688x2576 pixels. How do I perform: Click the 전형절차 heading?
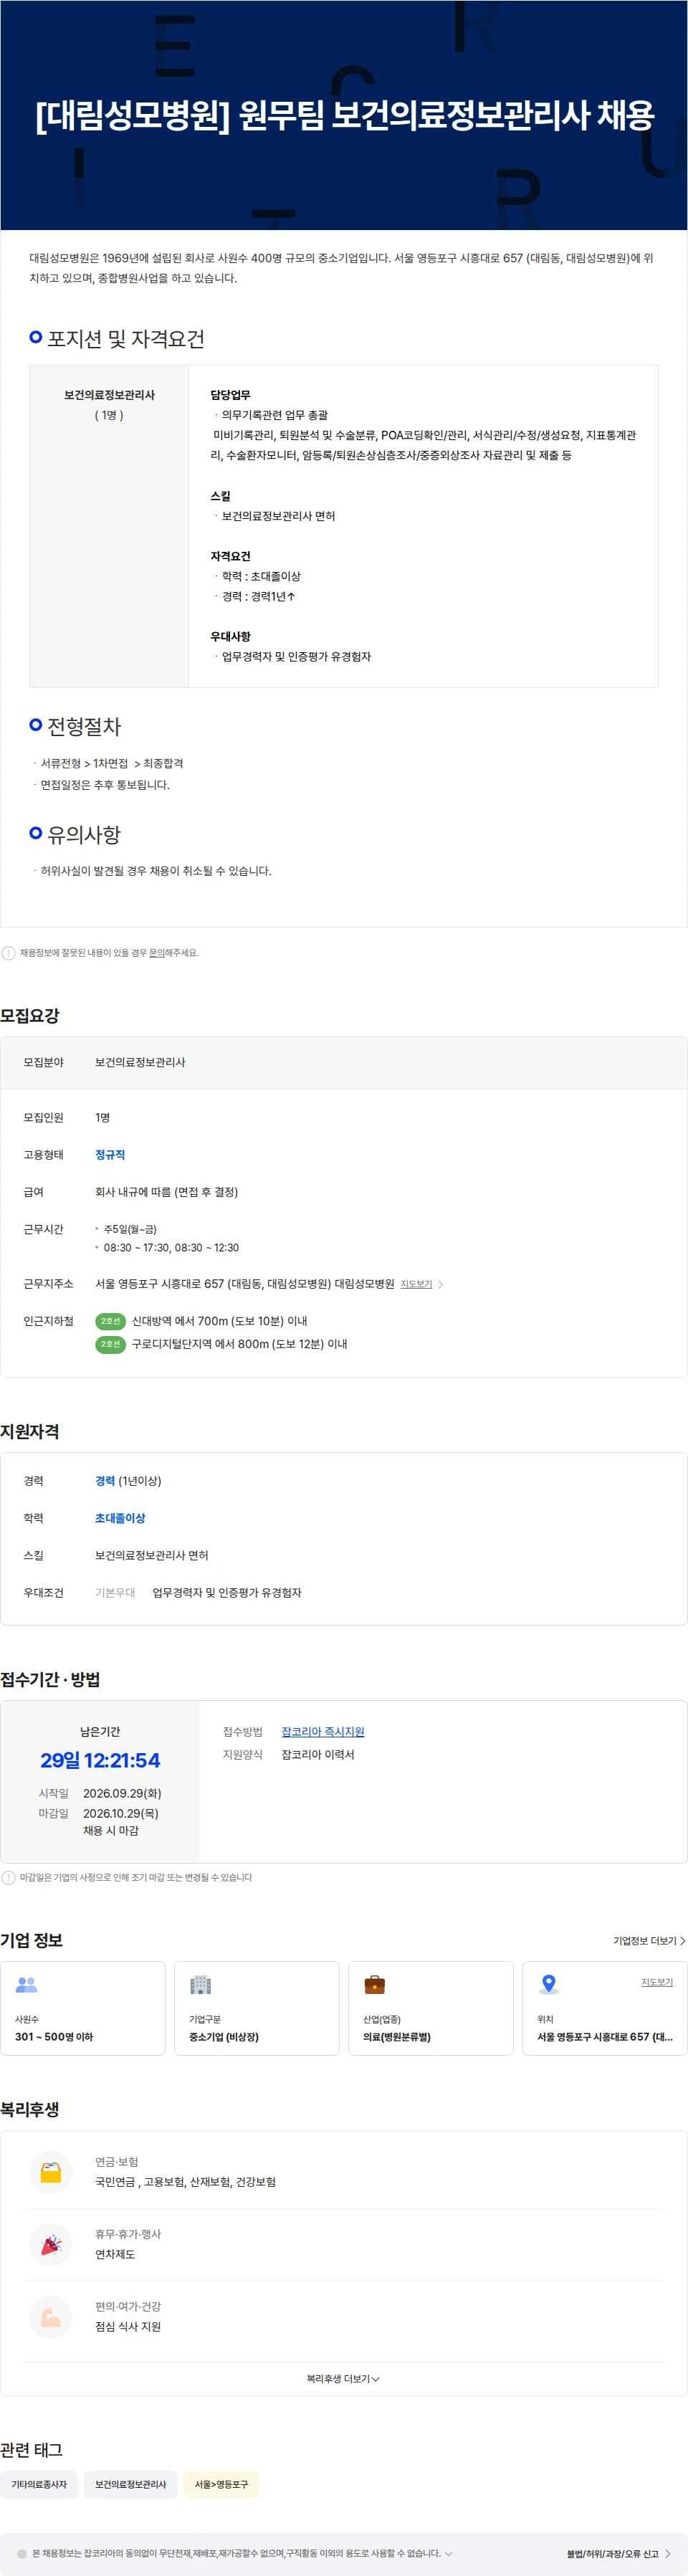tap(84, 726)
